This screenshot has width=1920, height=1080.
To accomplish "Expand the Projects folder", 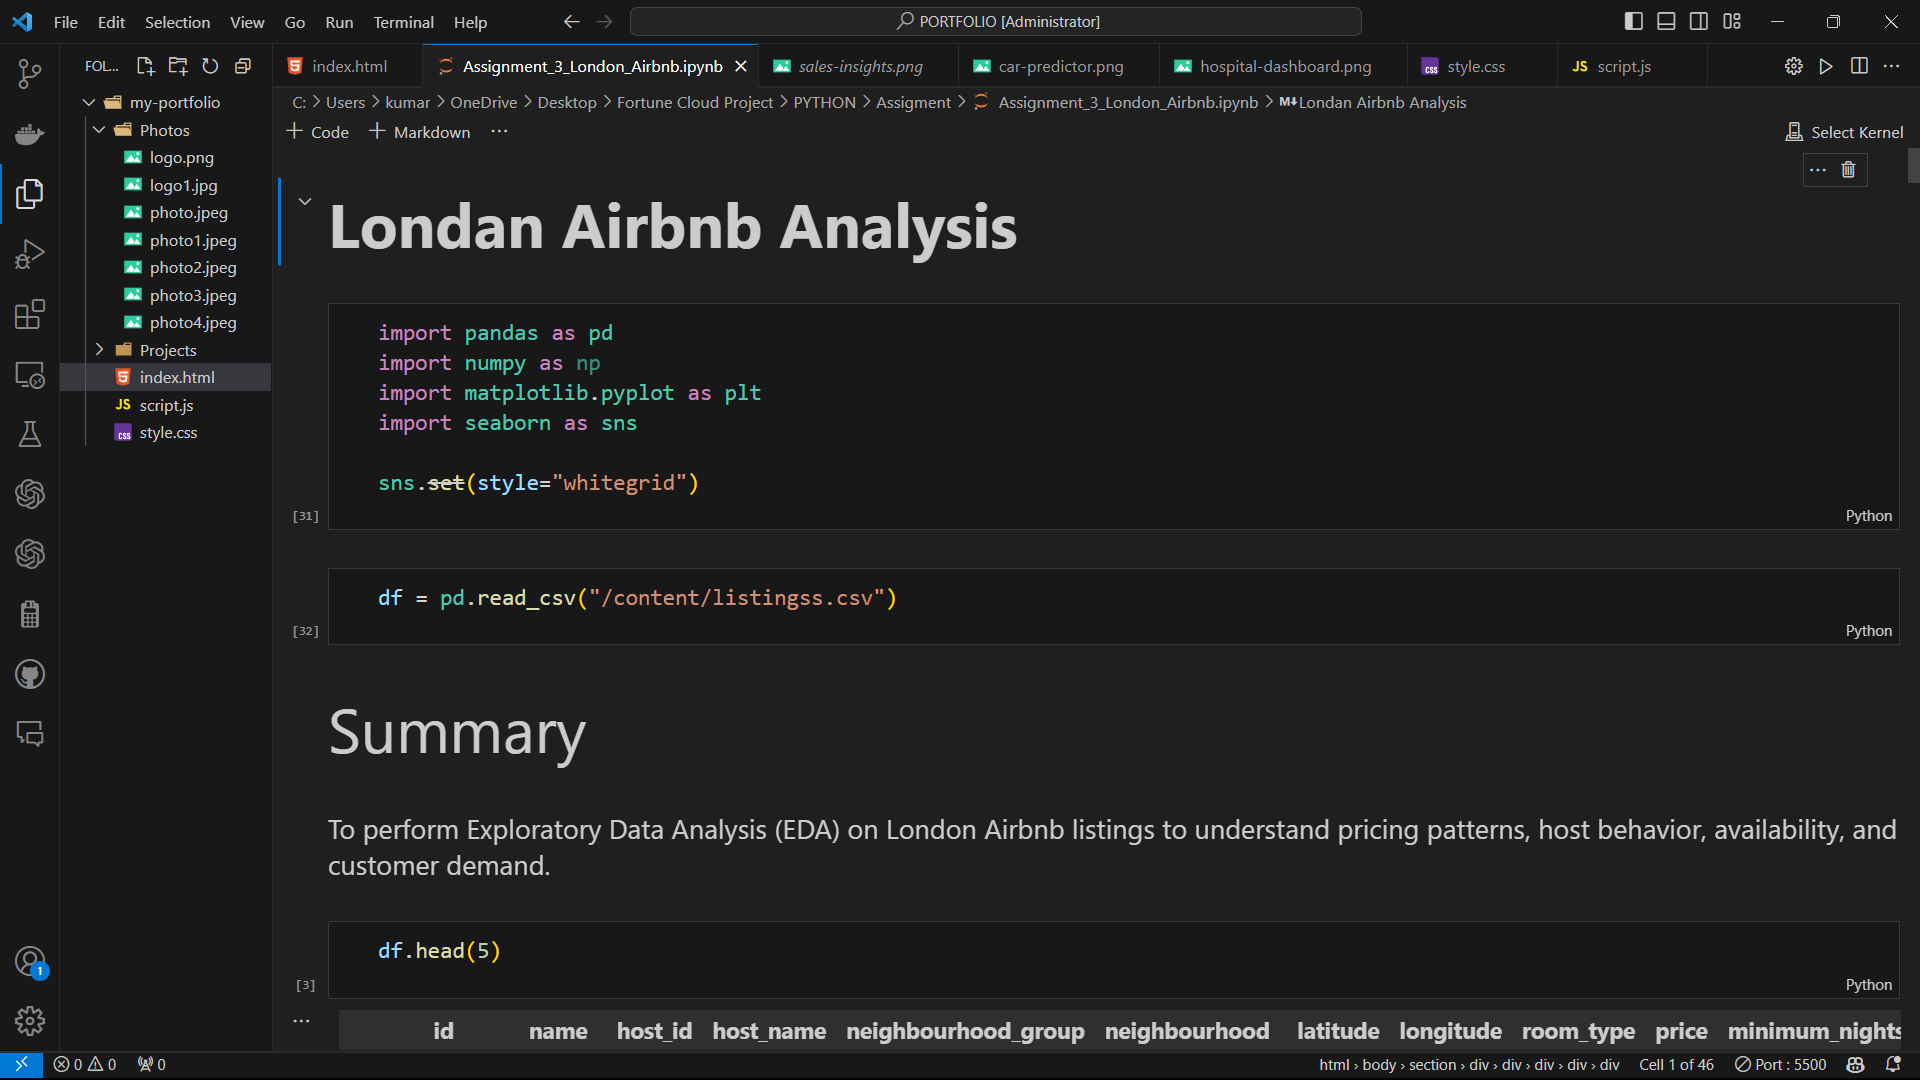I will (x=99, y=350).
